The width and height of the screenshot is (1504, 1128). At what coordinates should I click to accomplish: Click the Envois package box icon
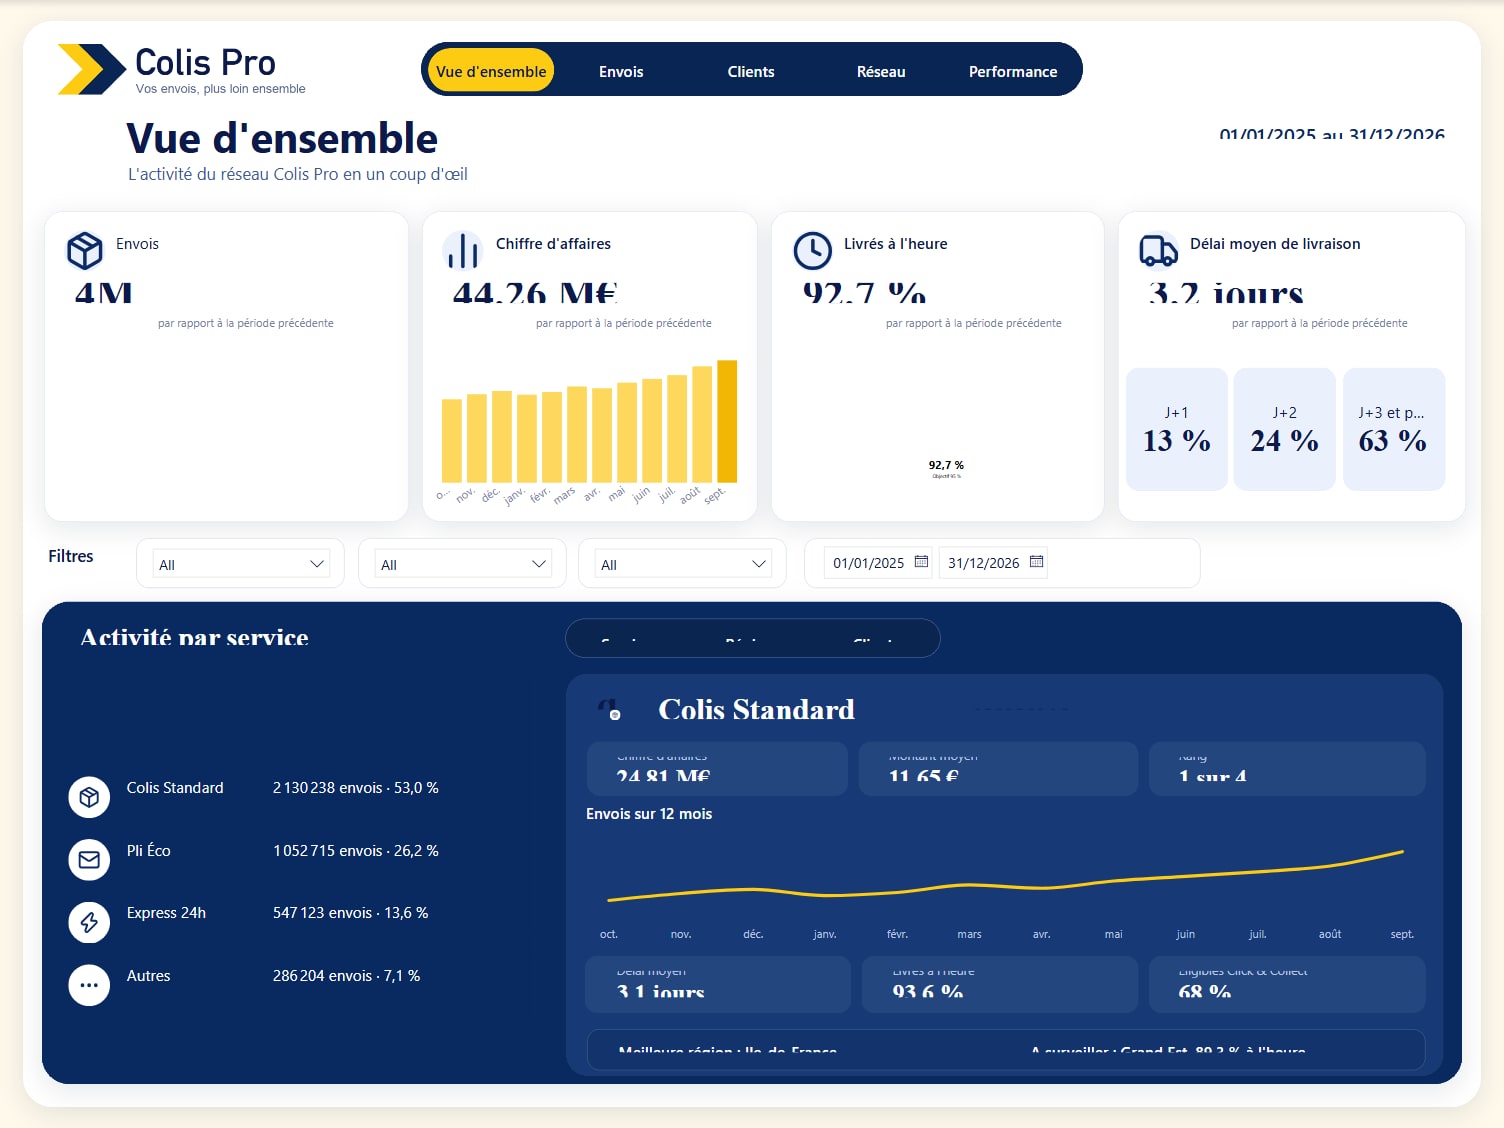[85, 250]
